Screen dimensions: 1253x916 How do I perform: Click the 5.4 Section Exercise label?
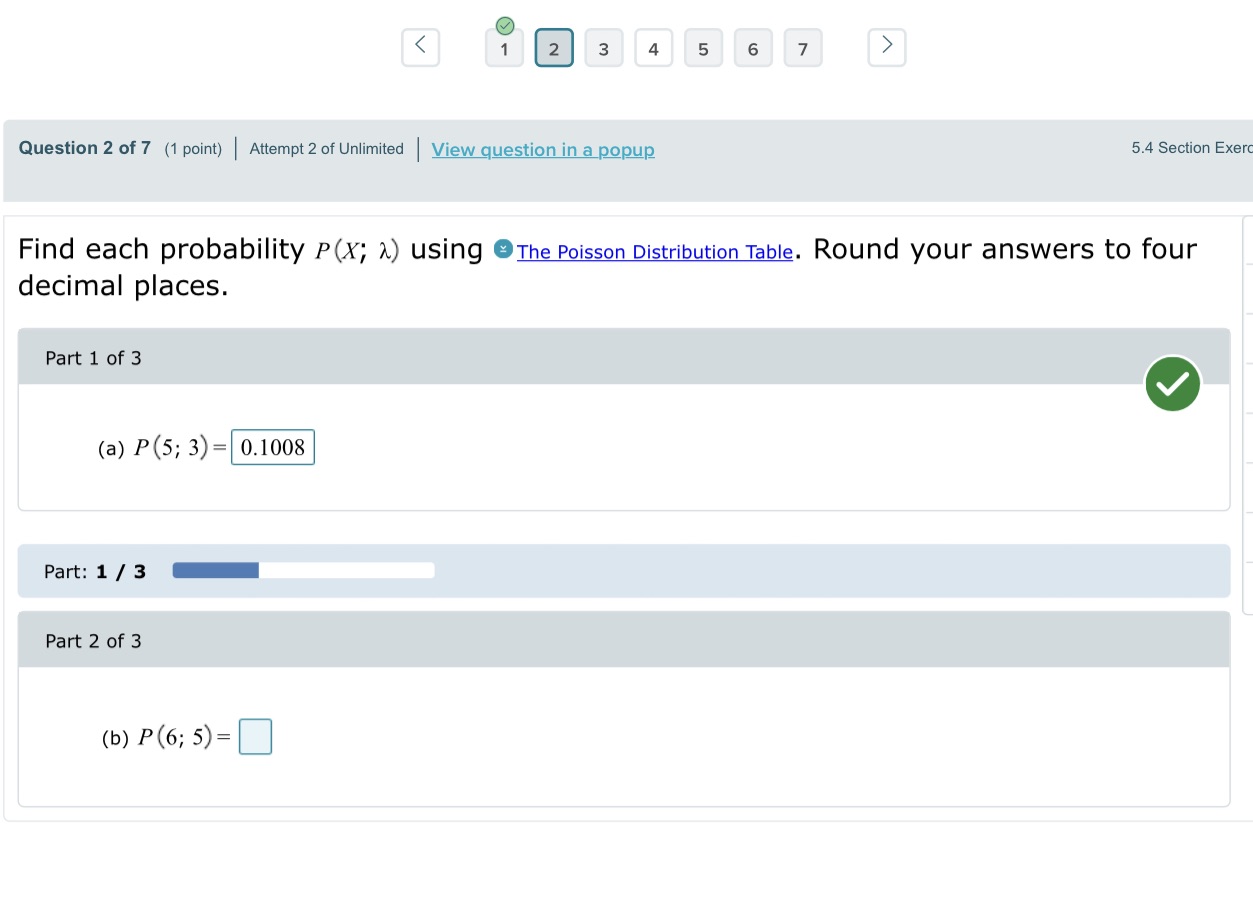pos(1192,148)
